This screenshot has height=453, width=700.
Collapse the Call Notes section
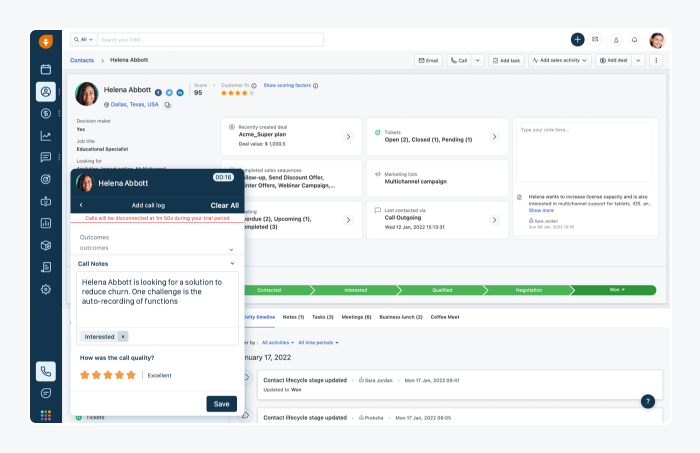coord(232,264)
